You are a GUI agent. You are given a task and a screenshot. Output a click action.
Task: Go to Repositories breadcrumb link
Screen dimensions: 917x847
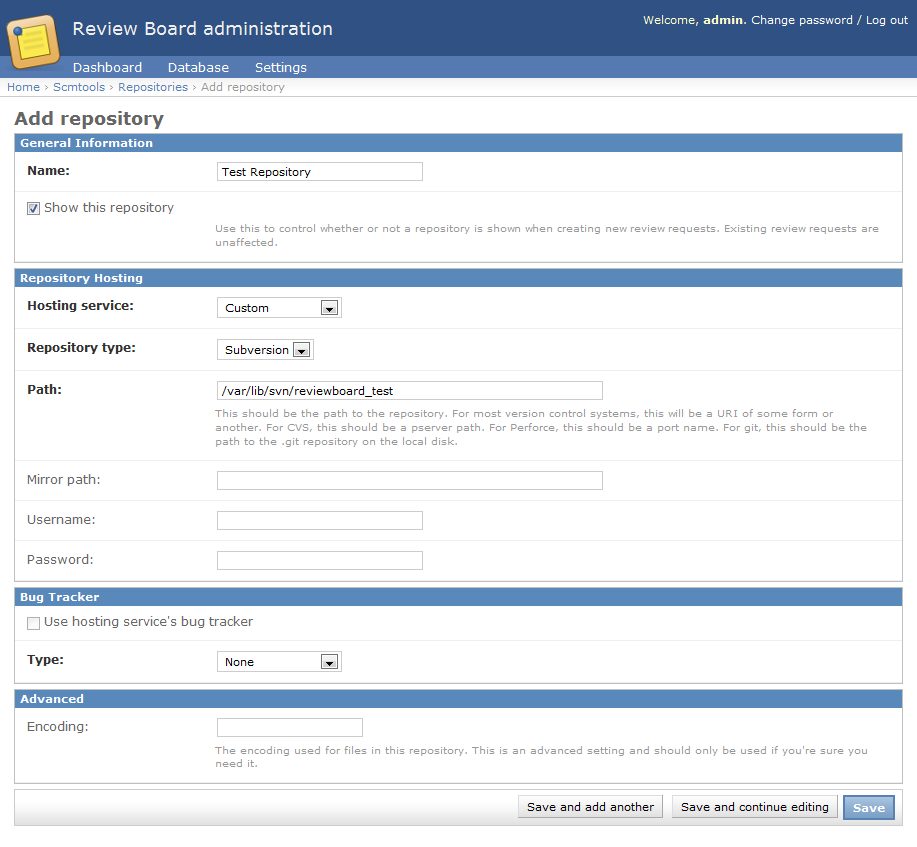point(153,87)
